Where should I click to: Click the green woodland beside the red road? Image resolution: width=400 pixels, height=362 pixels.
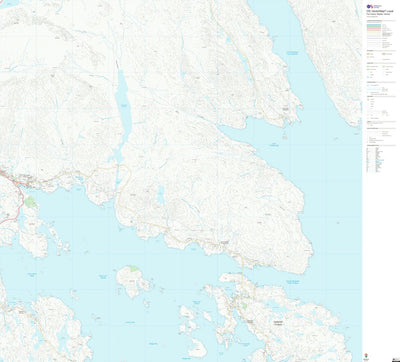(30, 202)
